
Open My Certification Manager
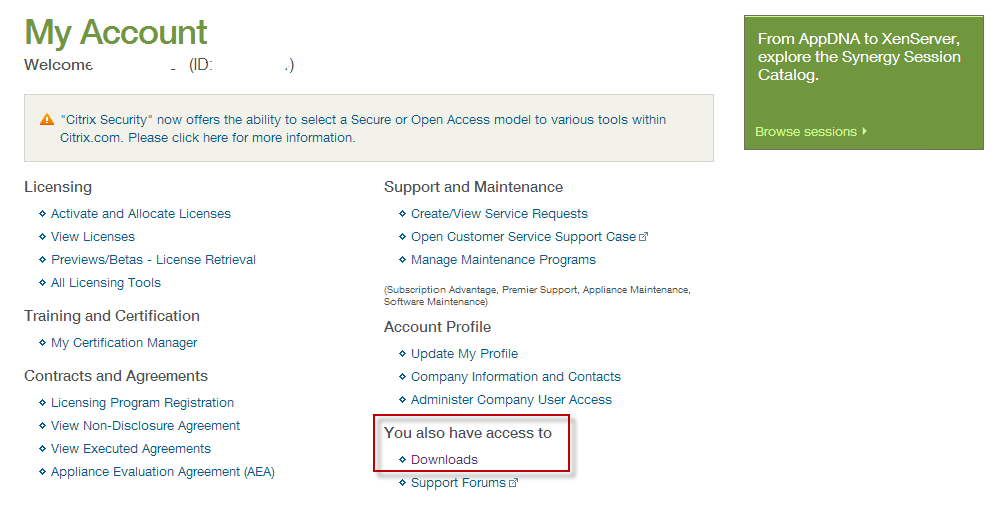124,343
